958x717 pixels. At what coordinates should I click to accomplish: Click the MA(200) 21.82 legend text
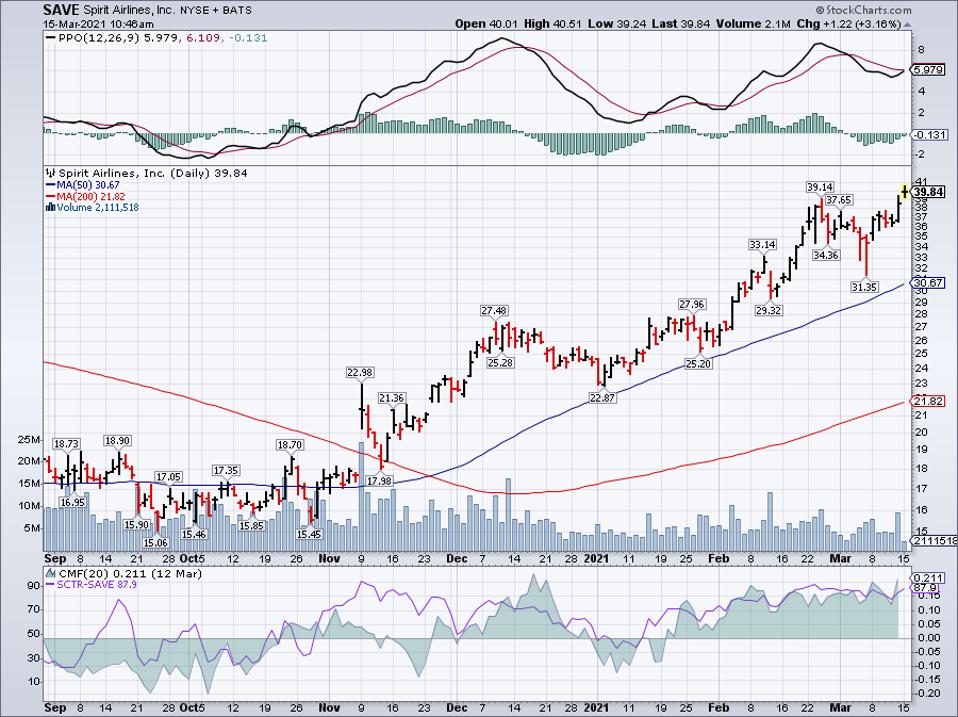[x=90, y=197]
